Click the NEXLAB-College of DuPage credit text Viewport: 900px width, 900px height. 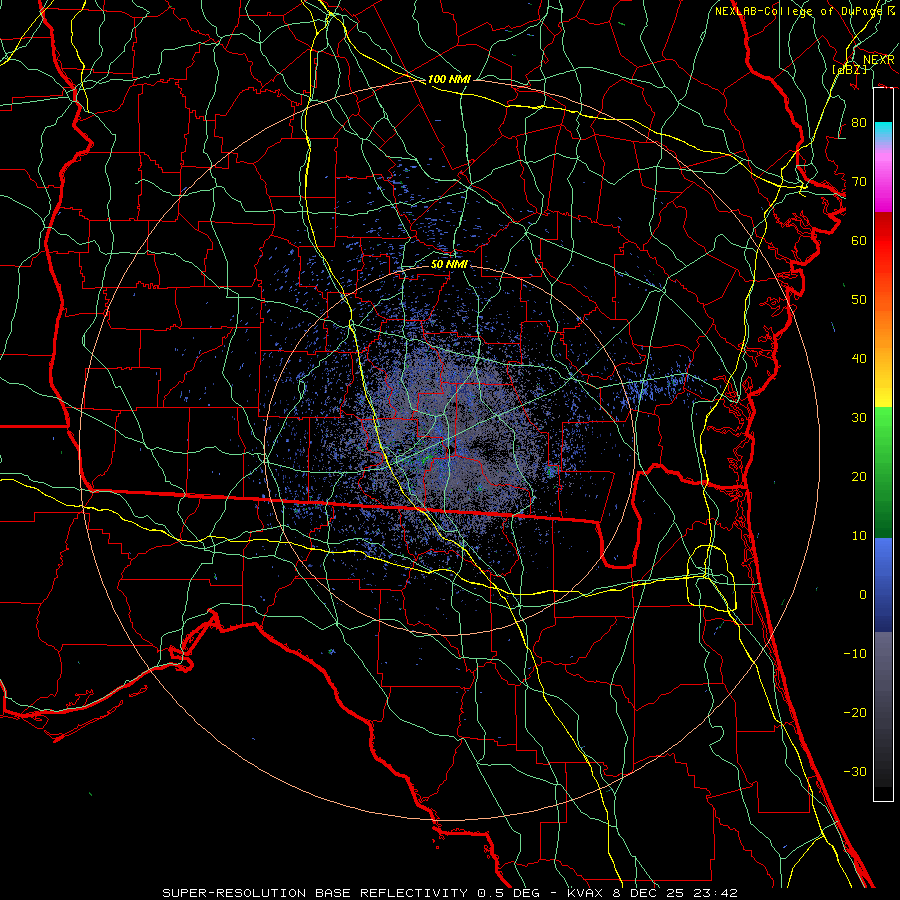(804, 11)
